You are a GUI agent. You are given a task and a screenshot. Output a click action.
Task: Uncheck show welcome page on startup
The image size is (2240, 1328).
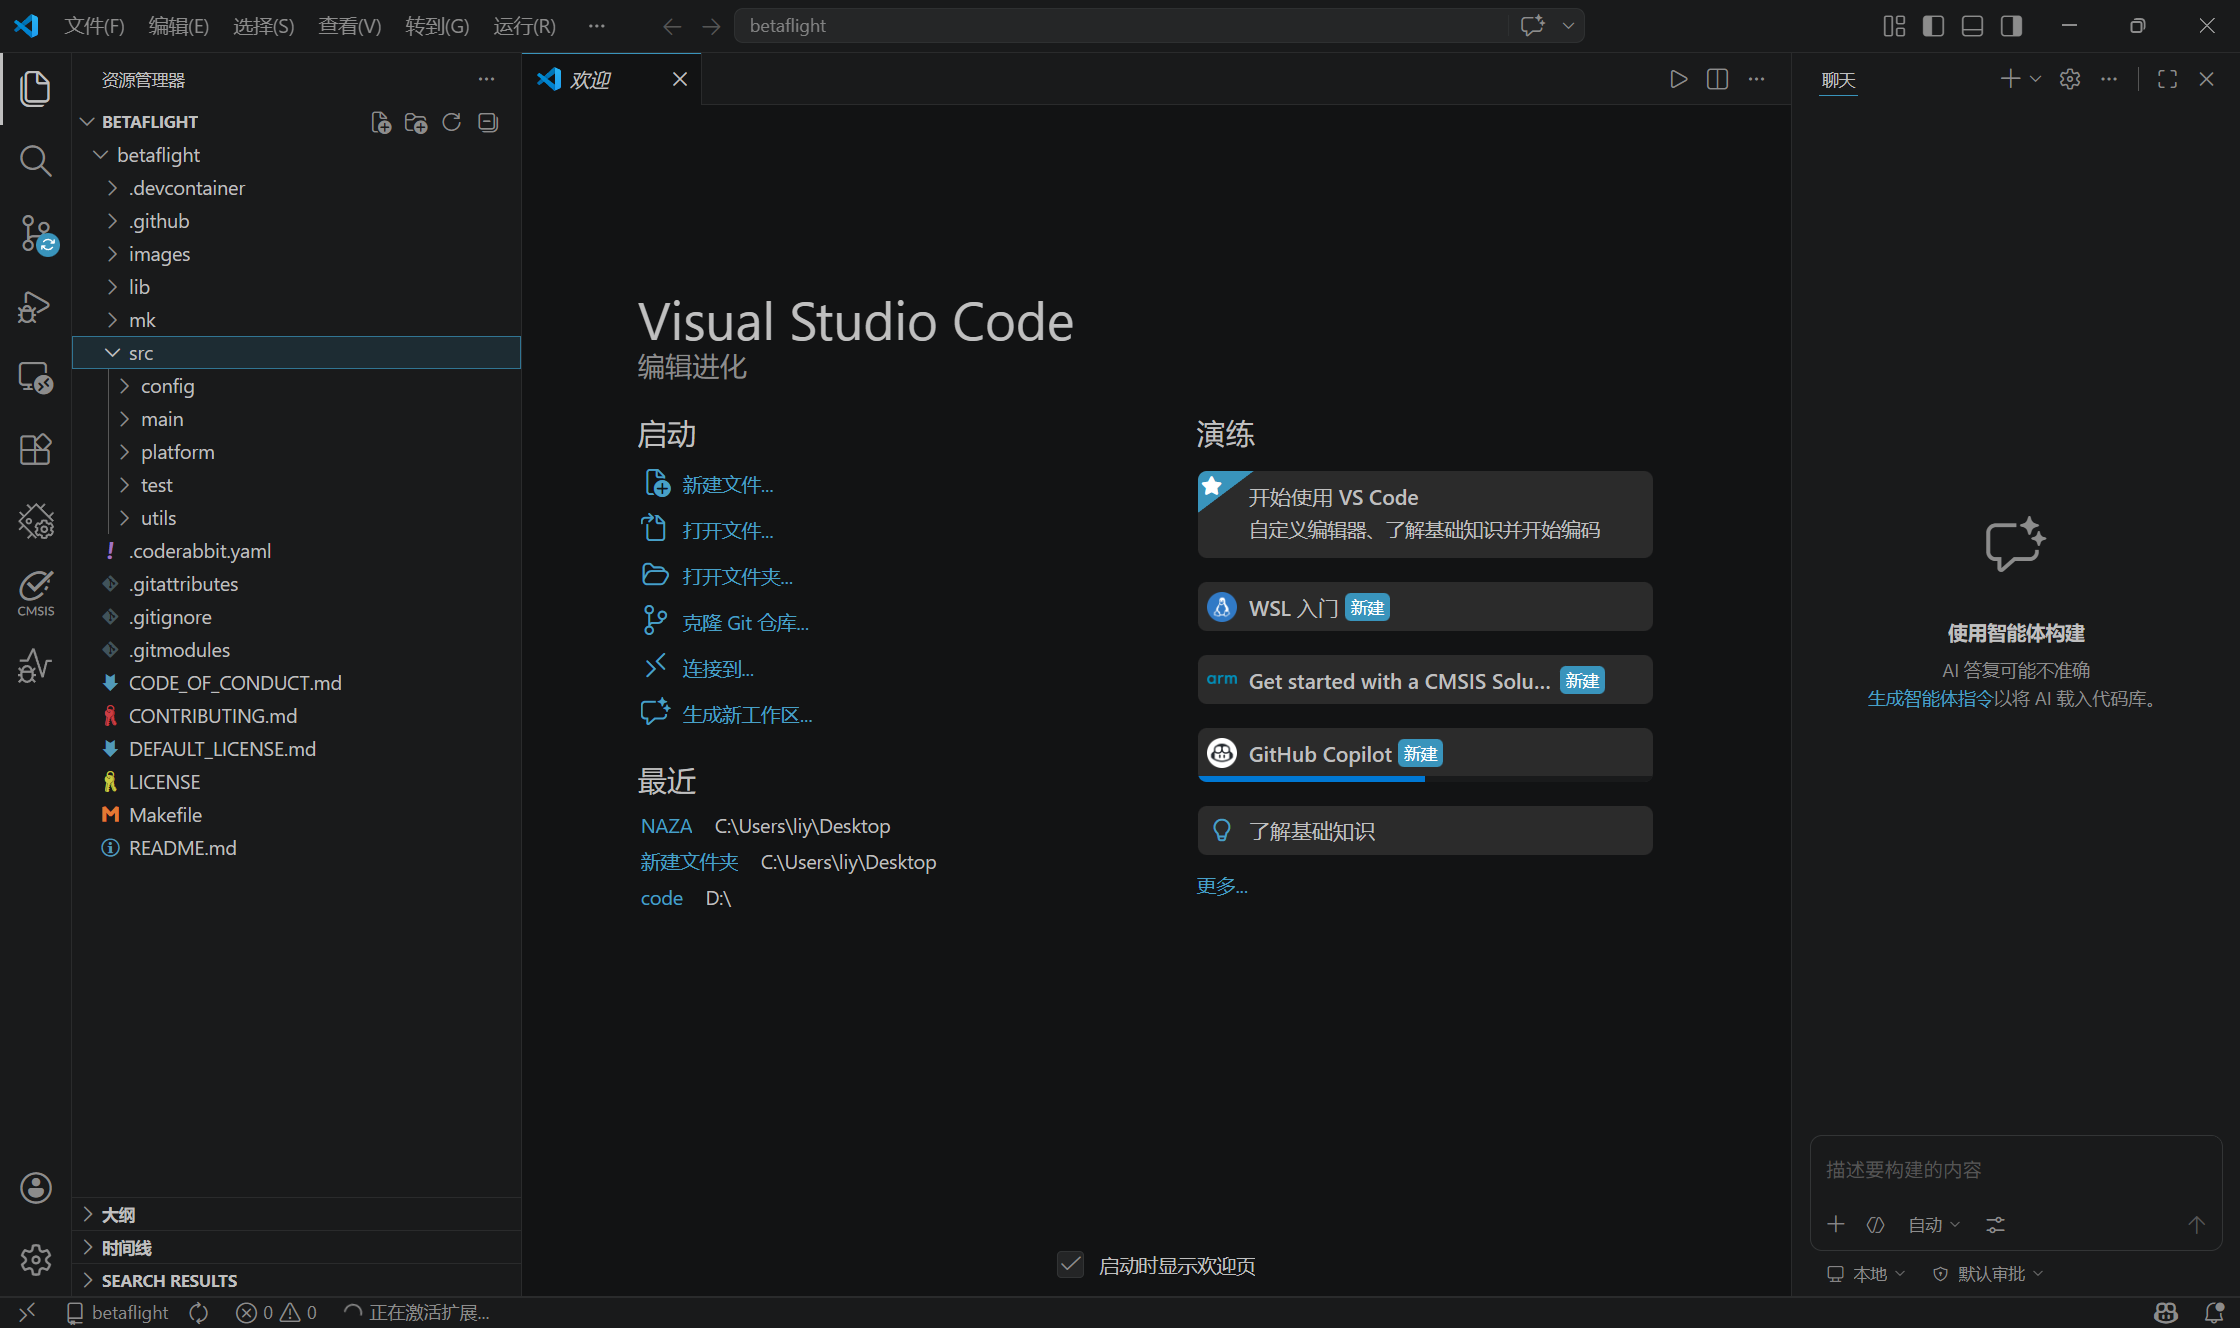coord(1070,1265)
